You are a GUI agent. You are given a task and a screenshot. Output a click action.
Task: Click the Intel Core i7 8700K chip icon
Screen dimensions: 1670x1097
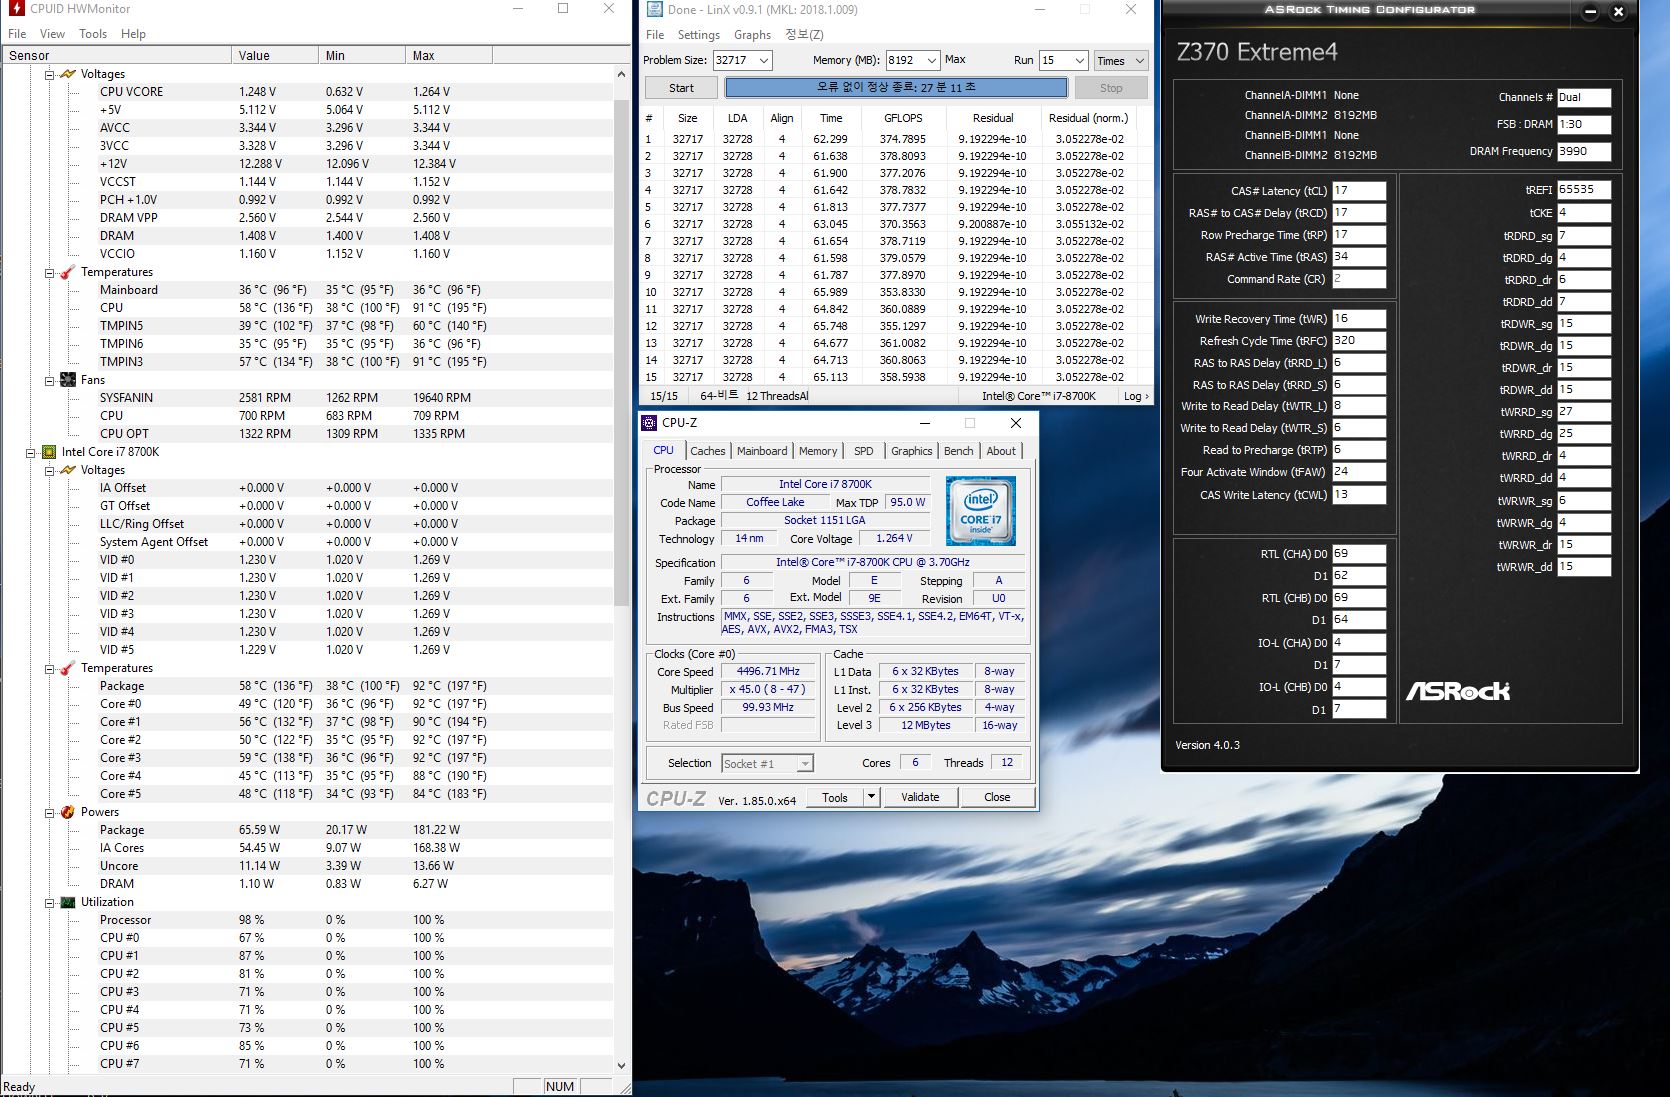[49, 452]
